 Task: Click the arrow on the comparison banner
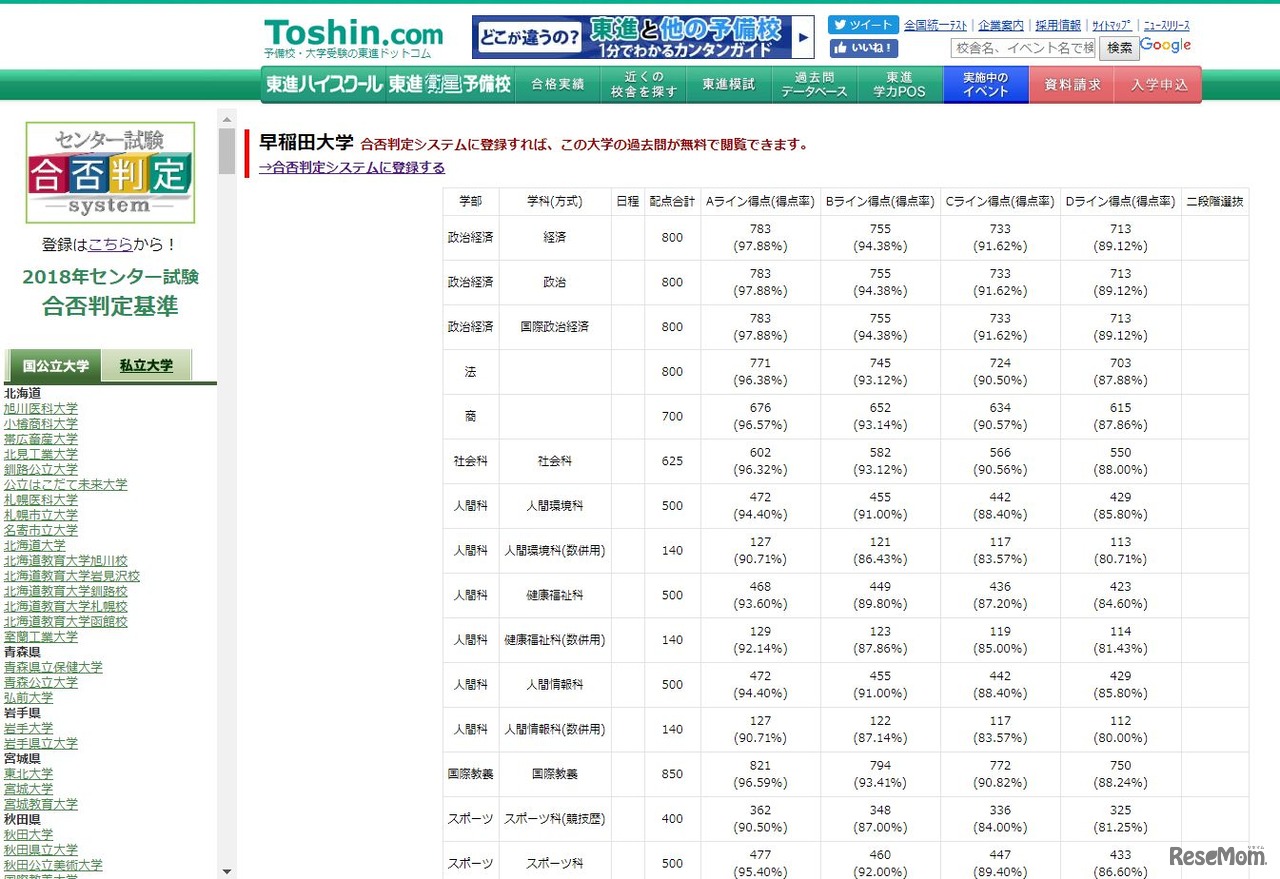coord(804,38)
